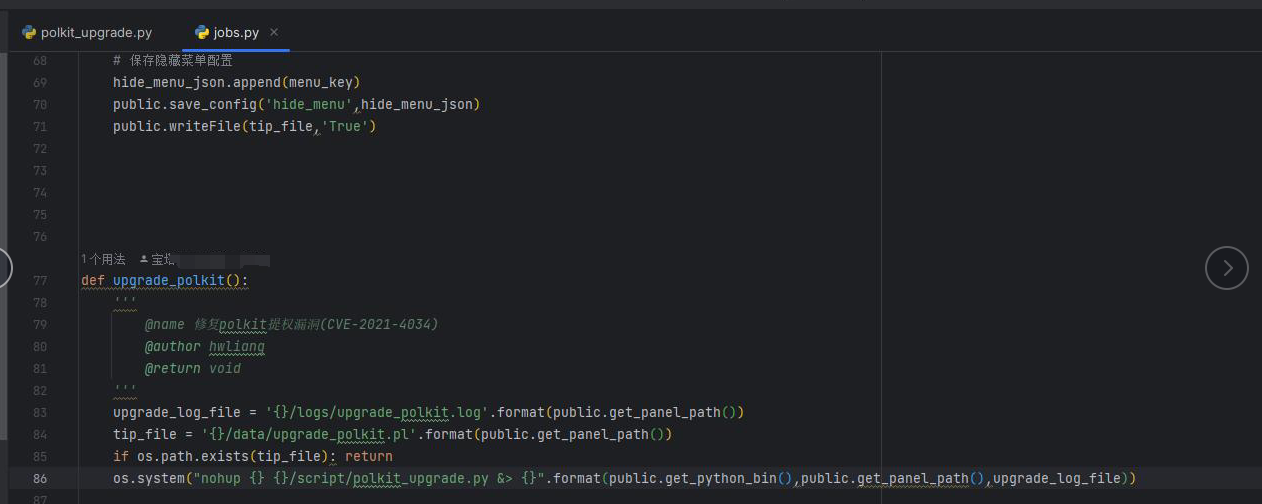Screen dimensions: 1262x504
Task: Click the 'upgrade_log_file' variable on line 83
Action: [x=177, y=413]
